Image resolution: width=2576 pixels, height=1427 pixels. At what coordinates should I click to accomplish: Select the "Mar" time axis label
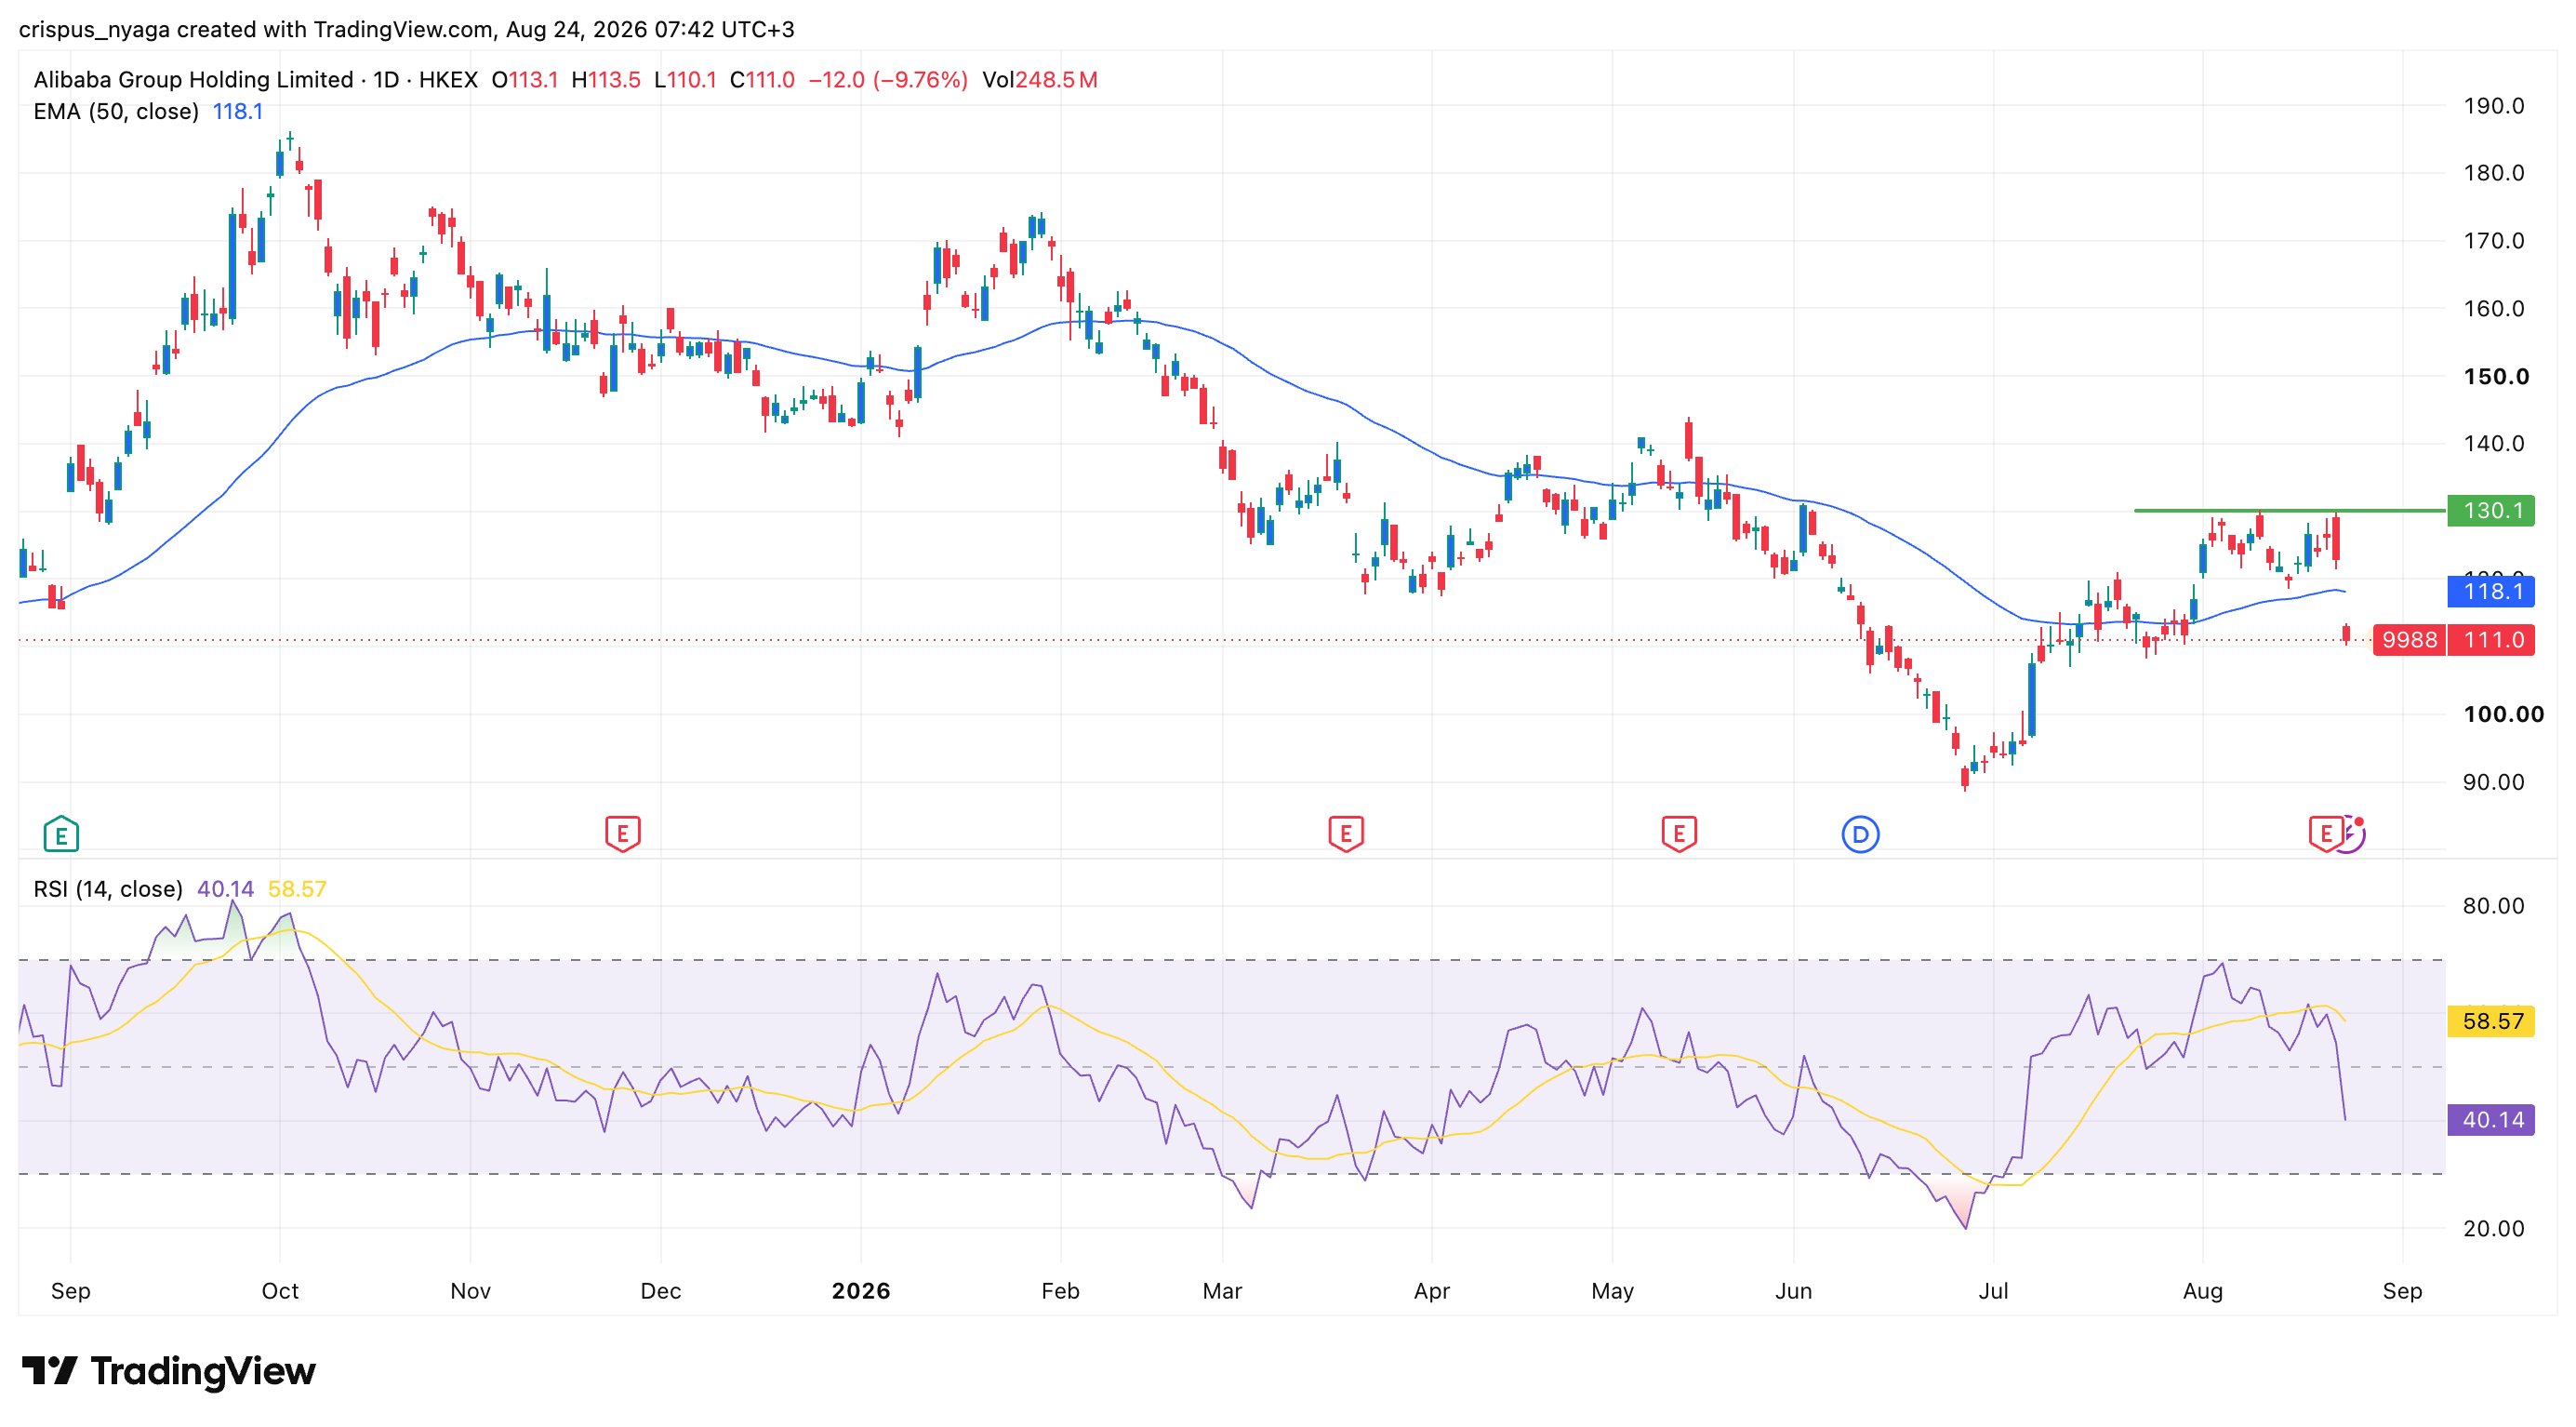tap(1222, 1291)
